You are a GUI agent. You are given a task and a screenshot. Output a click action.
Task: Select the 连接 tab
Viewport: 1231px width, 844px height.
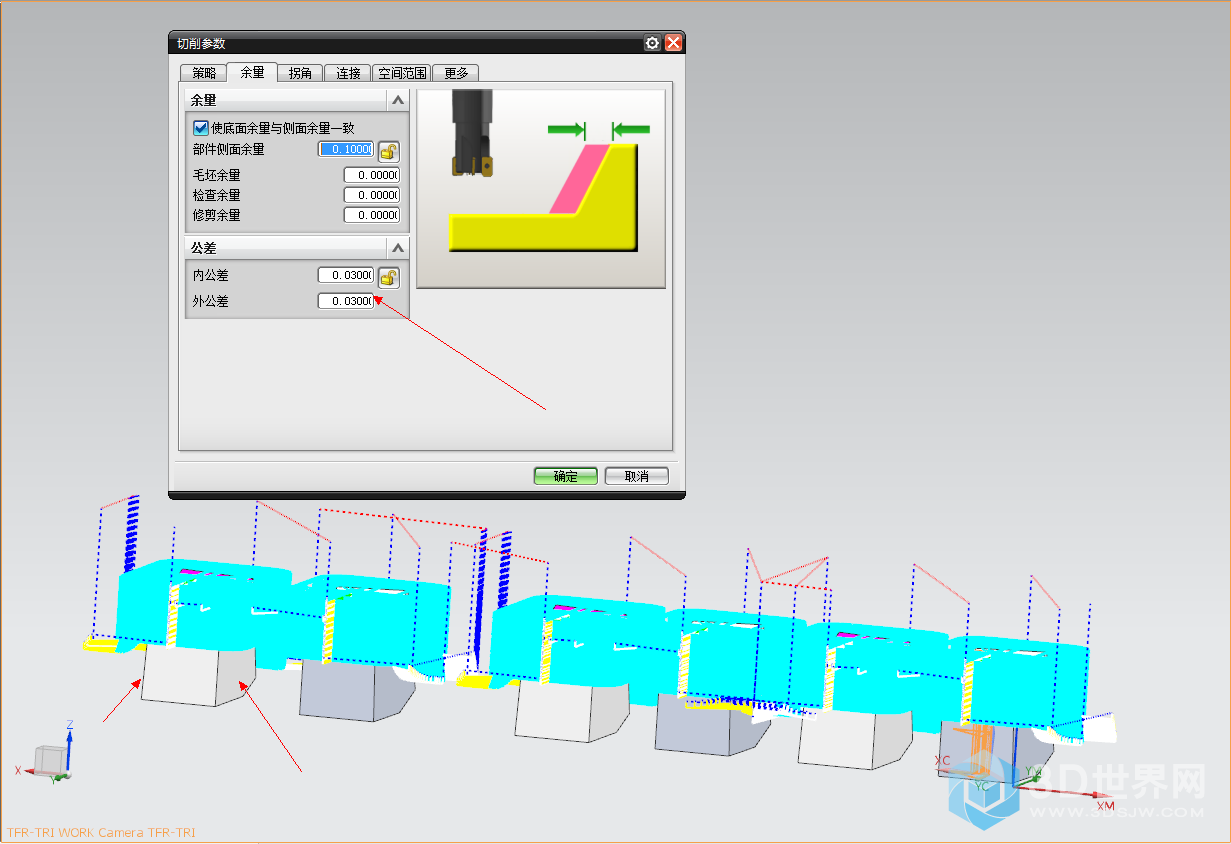[x=348, y=73]
